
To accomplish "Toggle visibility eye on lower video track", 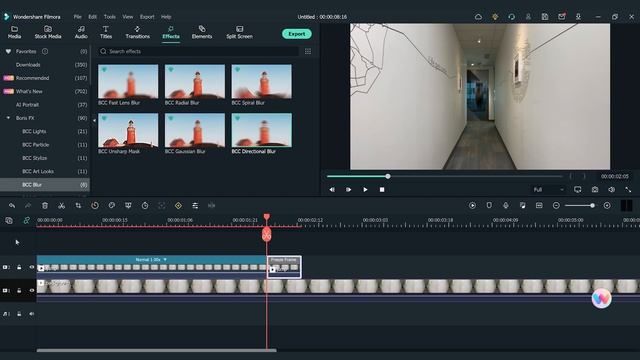I will tap(31, 291).
